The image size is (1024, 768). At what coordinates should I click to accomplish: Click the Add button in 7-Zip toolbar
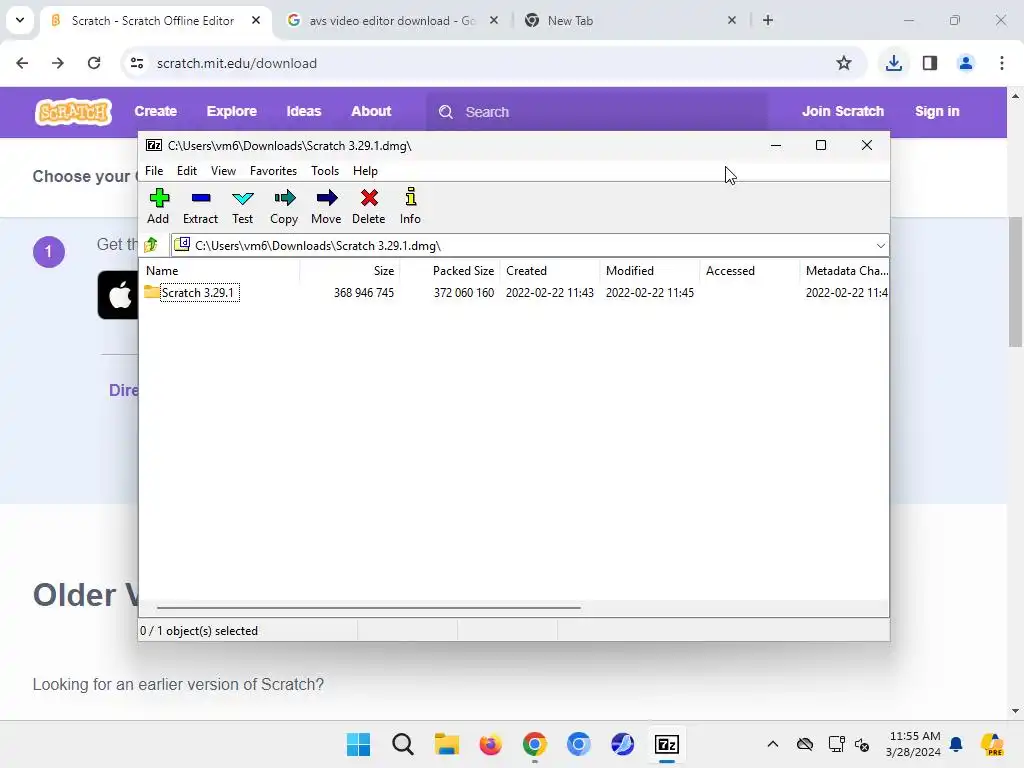[x=158, y=206]
